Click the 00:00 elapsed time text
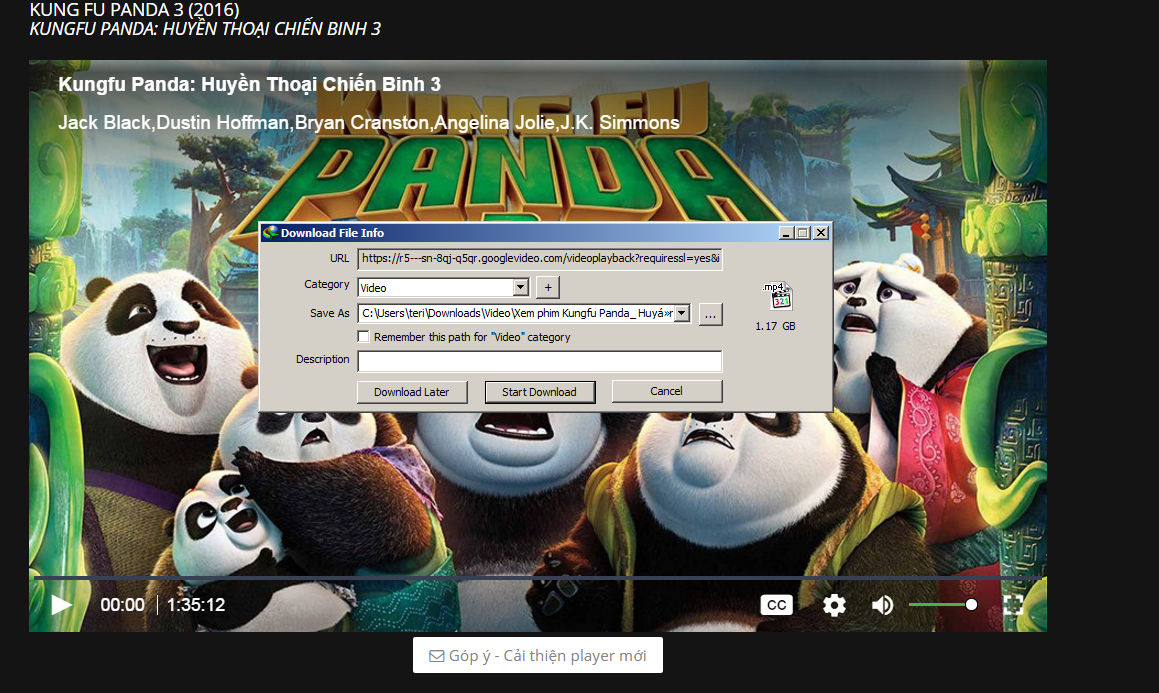The height and width of the screenshot is (693, 1159). point(123,605)
